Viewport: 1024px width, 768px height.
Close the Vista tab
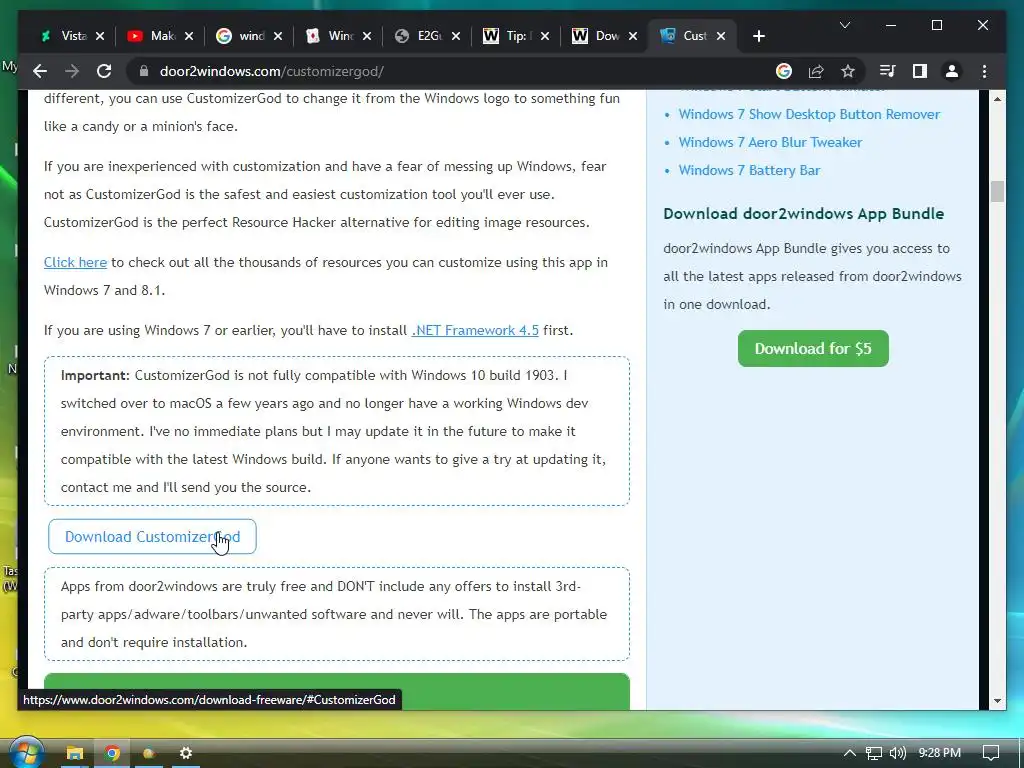[100, 36]
